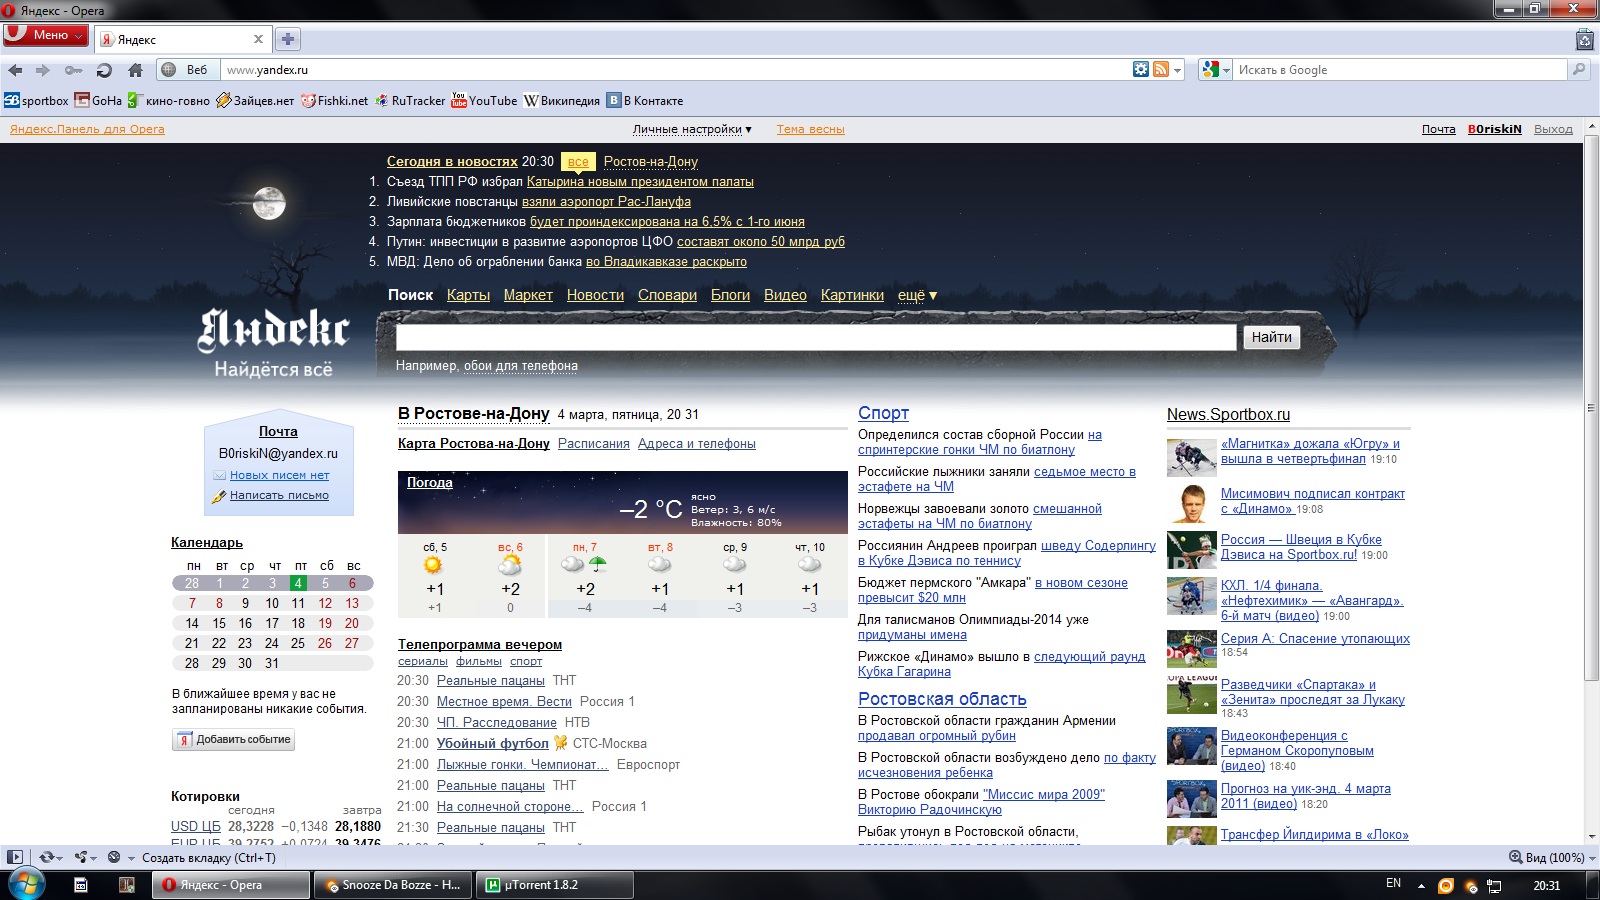Open the USD ЦБ quote link
Image resolution: width=1600 pixels, height=900 pixels.
coord(196,826)
